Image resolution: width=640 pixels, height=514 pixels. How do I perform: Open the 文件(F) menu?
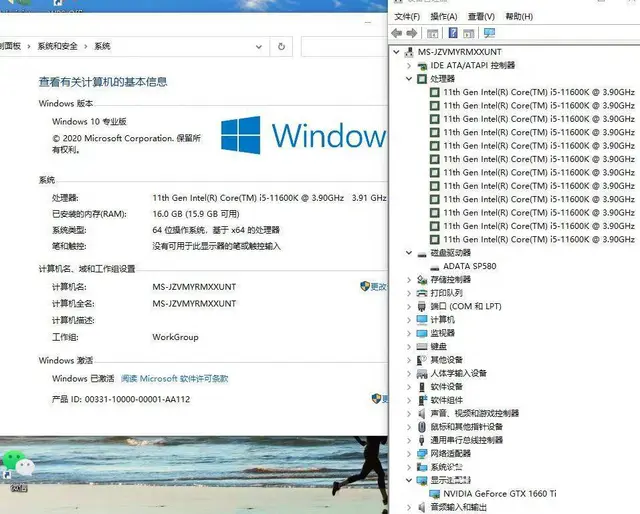point(407,17)
